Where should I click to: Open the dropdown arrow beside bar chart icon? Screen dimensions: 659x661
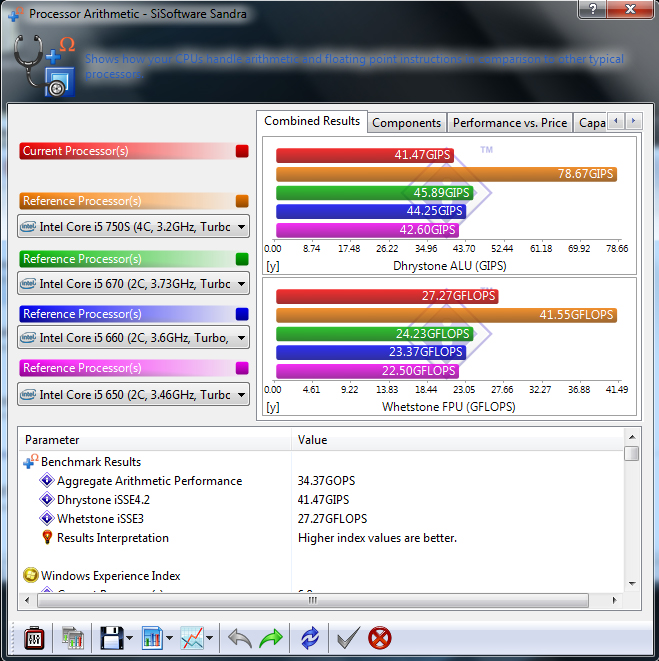click(x=169, y=638)
